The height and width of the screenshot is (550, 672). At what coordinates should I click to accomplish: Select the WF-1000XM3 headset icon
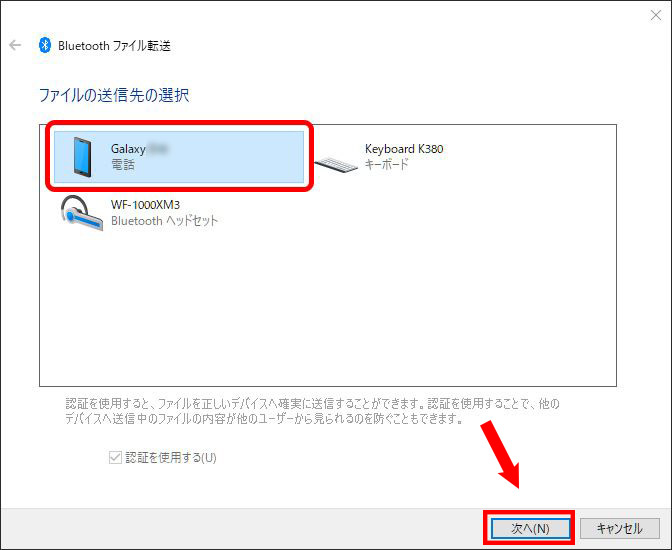(81, 213)
